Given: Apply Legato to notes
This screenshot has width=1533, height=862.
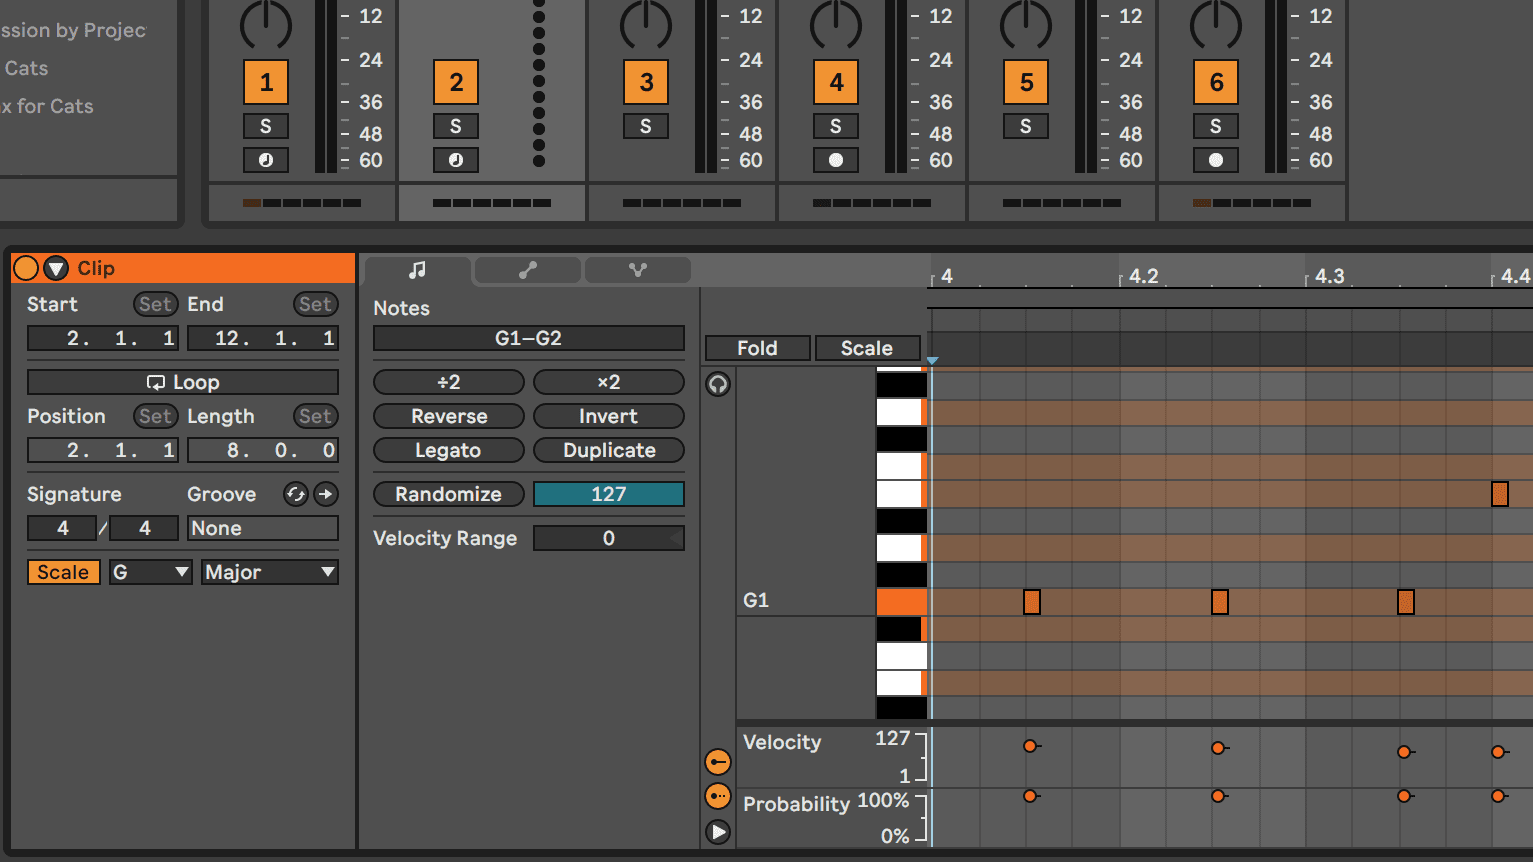Looking at the screenshot, I should click(x=449, y=450).
